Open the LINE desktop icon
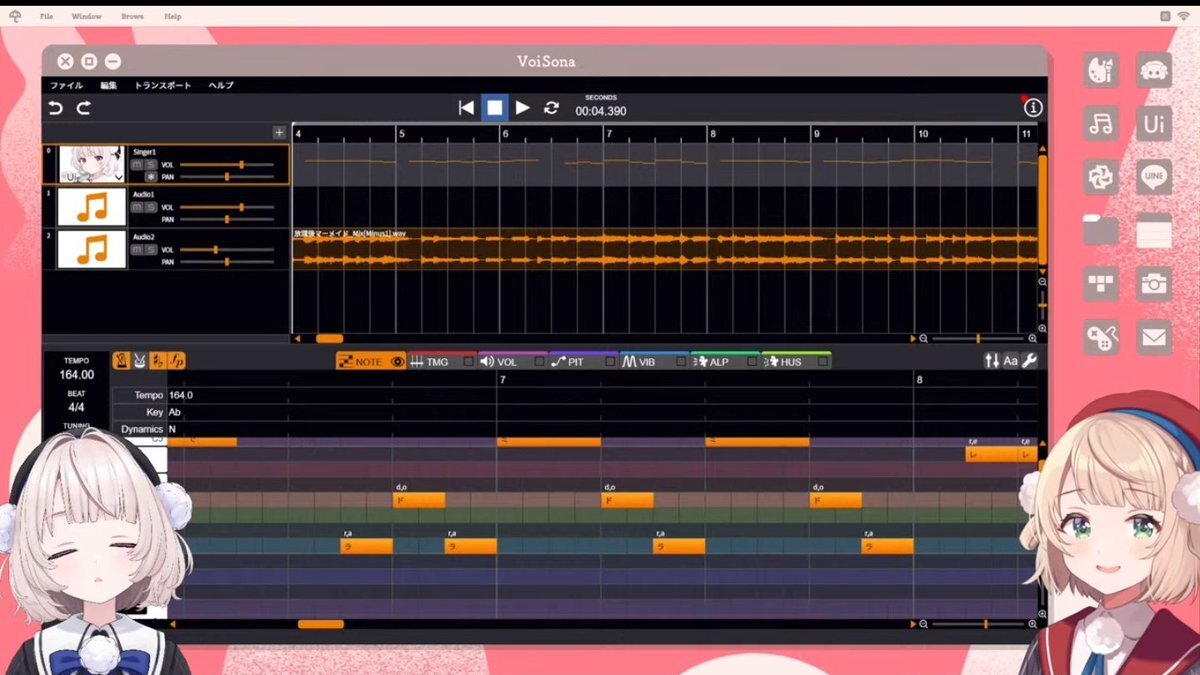Image resolution: width=1200 pixels, height=675 pixels. [1154, 177]
